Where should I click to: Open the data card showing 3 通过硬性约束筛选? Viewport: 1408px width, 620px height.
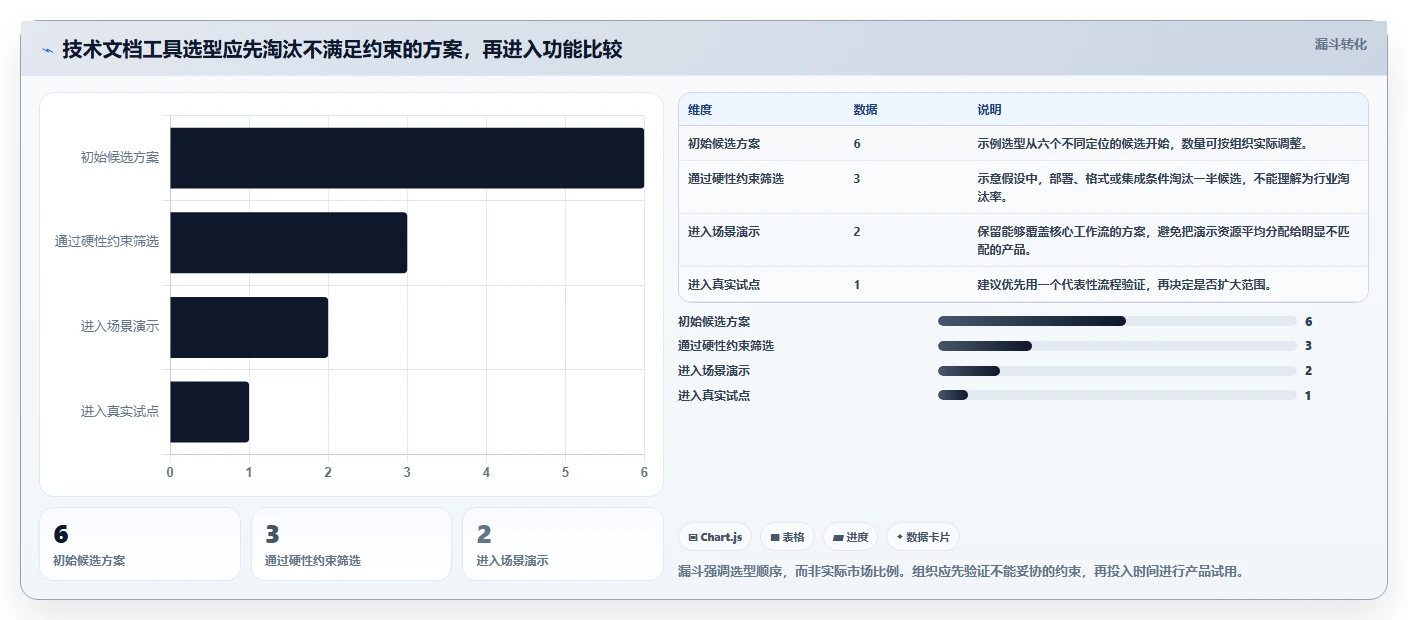(x=352, y=544)
